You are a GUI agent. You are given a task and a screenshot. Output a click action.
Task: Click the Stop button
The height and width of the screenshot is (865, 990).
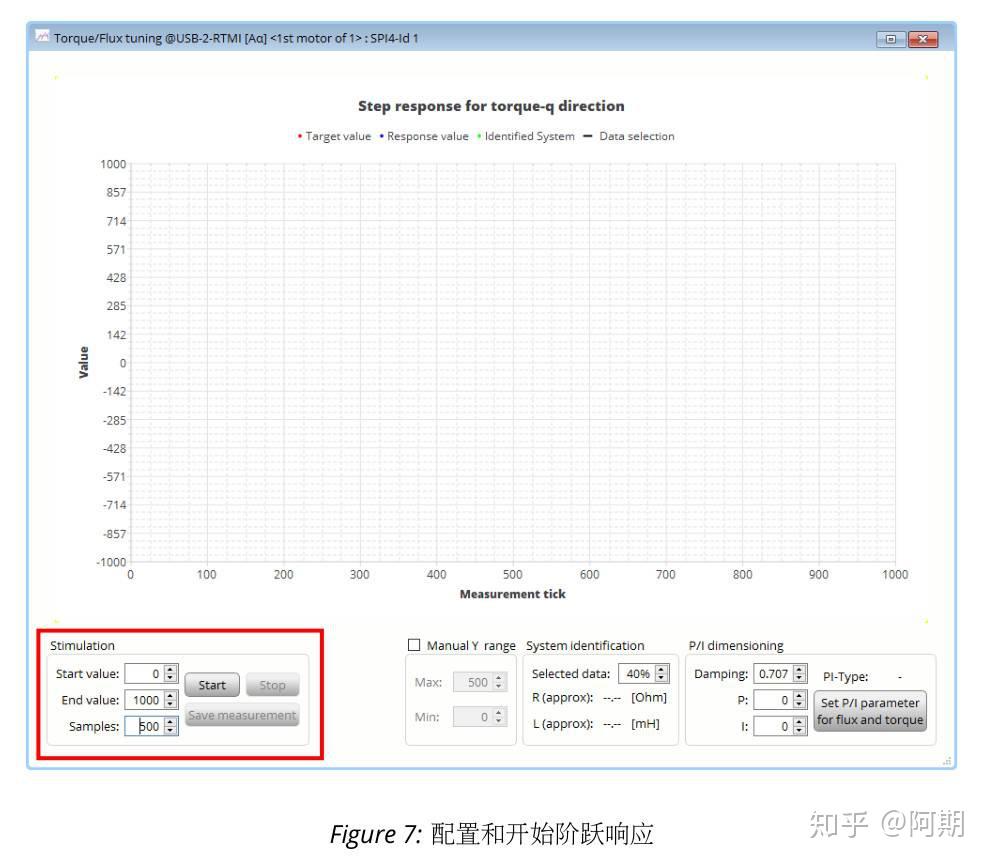click(x=272, y=685)
